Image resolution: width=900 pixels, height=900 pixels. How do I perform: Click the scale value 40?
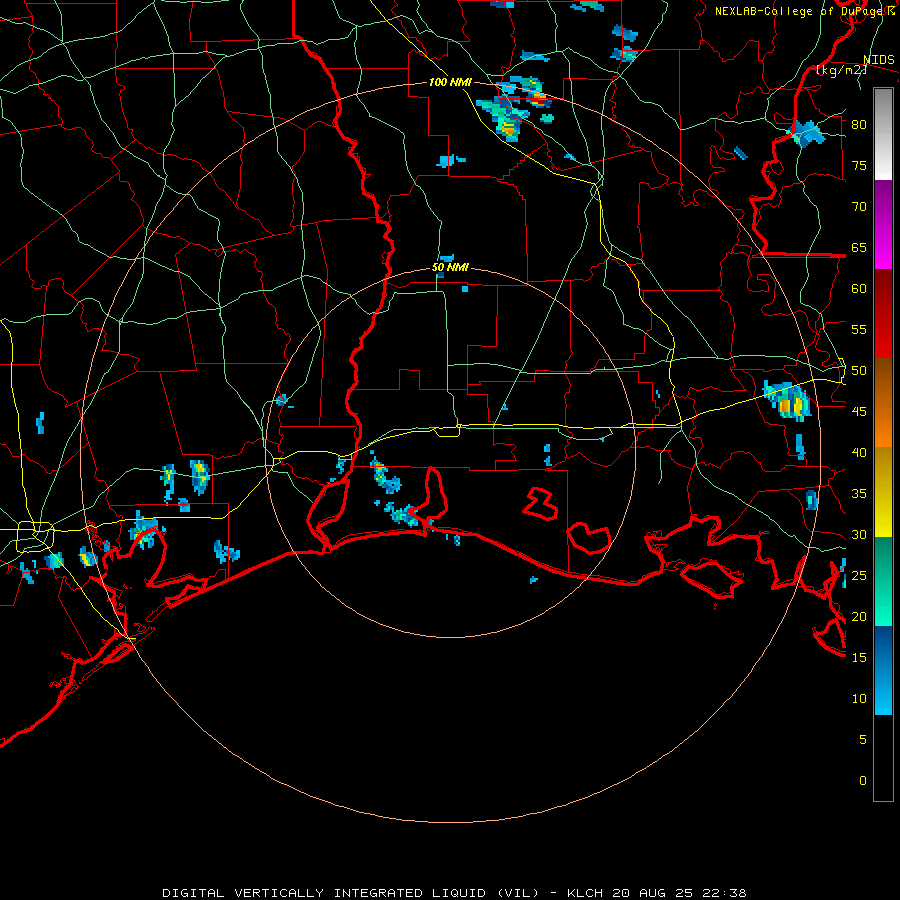click(859, 452)
